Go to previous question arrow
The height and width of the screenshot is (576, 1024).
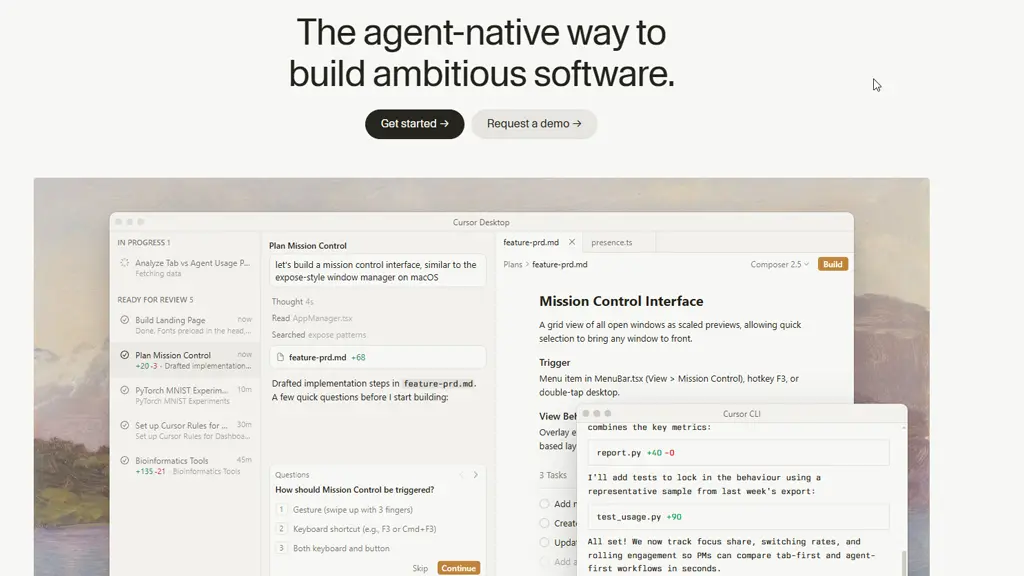click(461, 475)
